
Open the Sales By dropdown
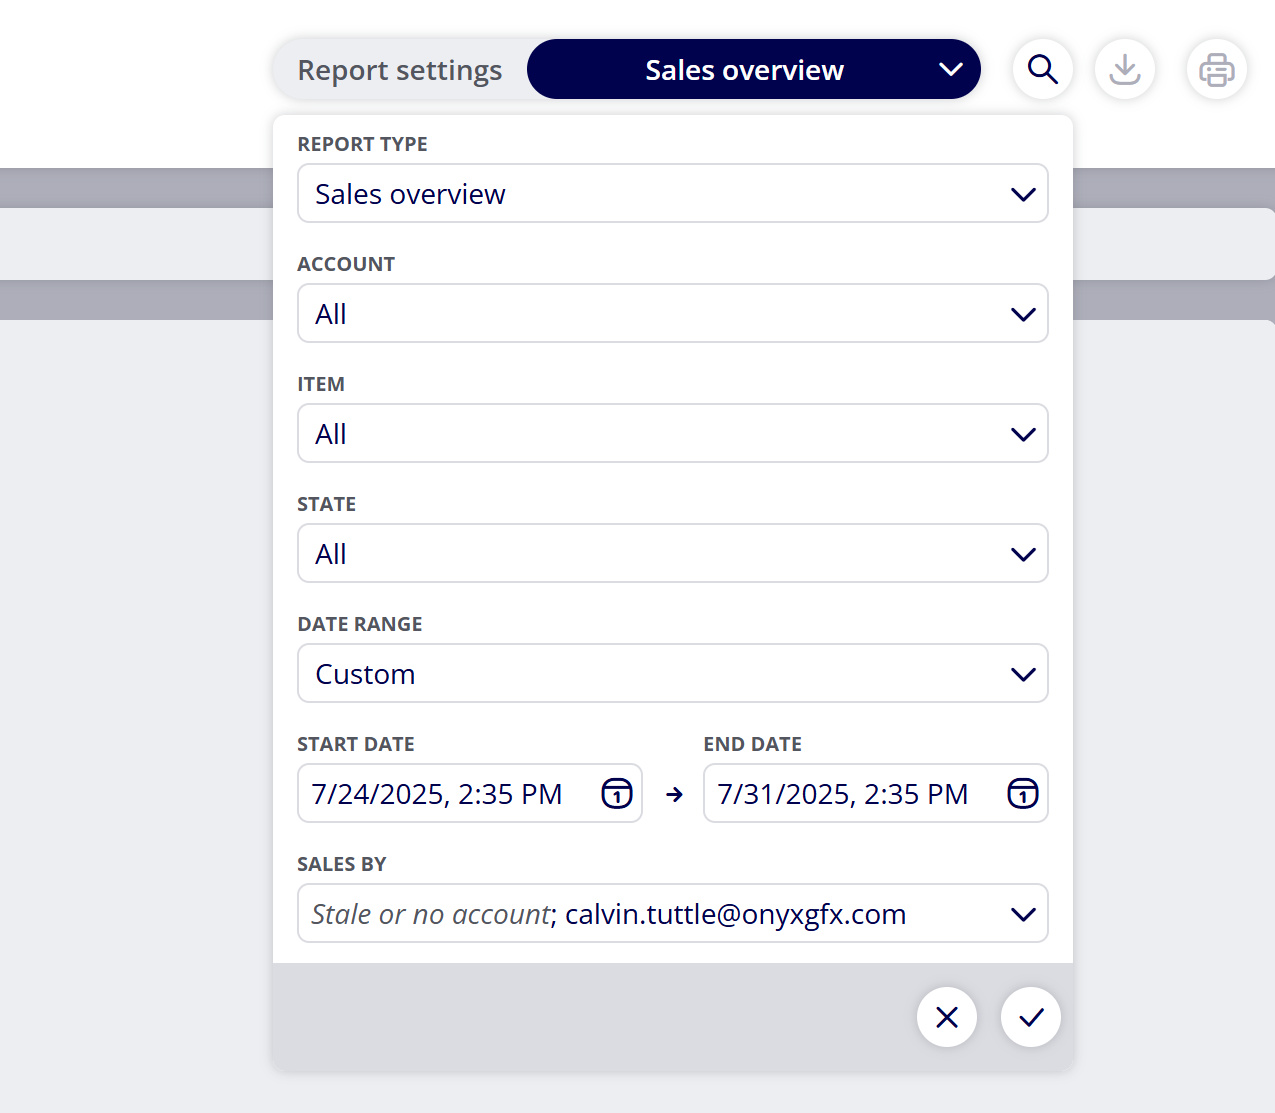click(673, 913)
